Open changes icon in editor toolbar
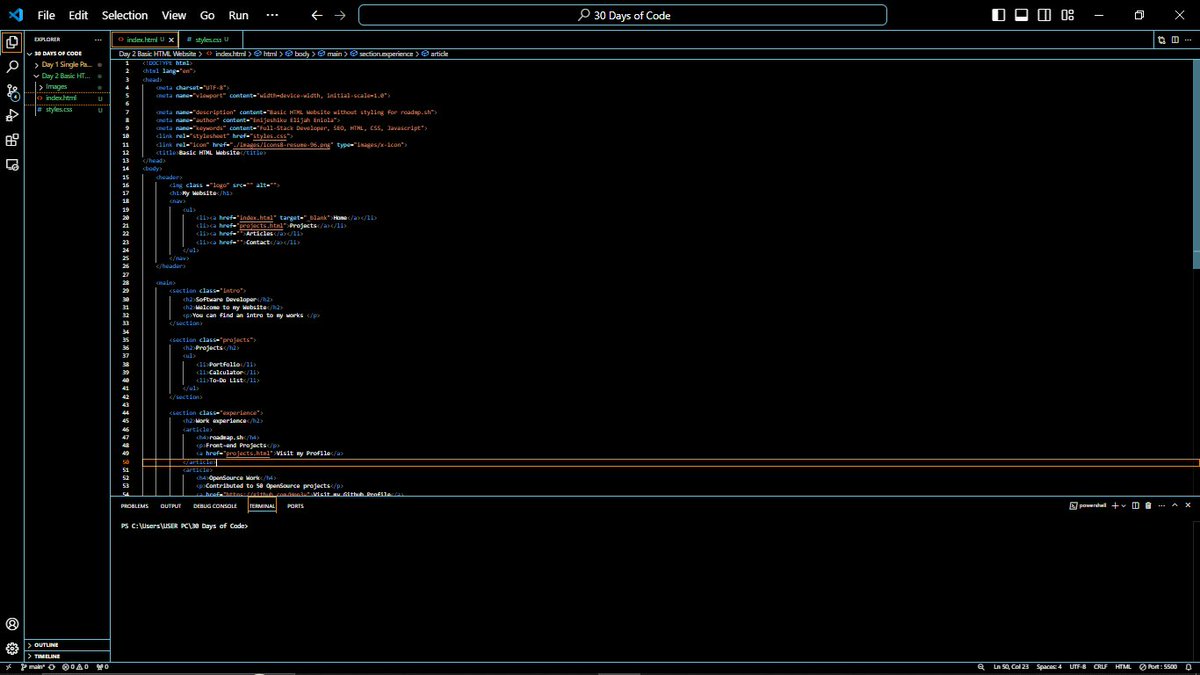The image size is (1200, 675). click(x=1162, y=39)
